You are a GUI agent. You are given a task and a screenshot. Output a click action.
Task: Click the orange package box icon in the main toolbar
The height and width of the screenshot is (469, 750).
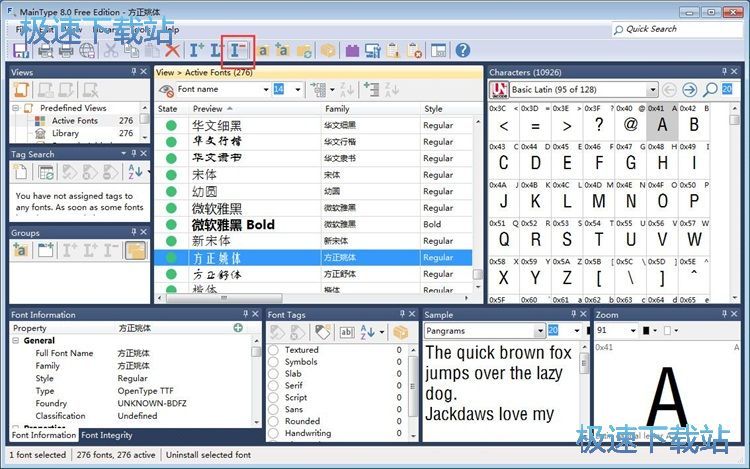pyautogui.click(x=328, y=50)
